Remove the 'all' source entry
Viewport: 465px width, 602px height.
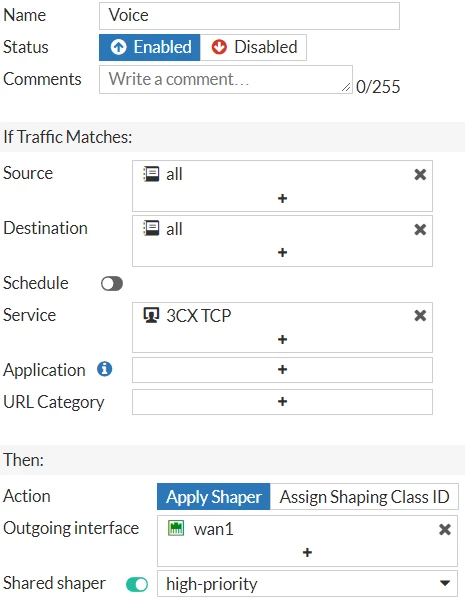point(420,175)
